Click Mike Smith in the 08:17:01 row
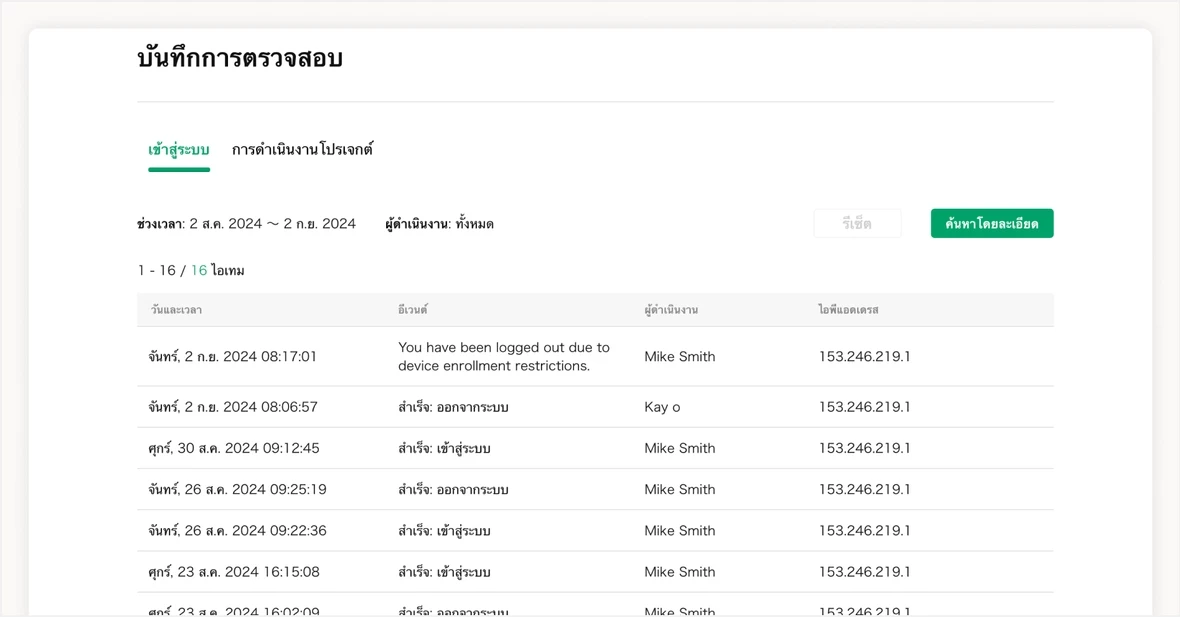The width and height of the screenshot is (1180, 617). (x=680, y=357)
